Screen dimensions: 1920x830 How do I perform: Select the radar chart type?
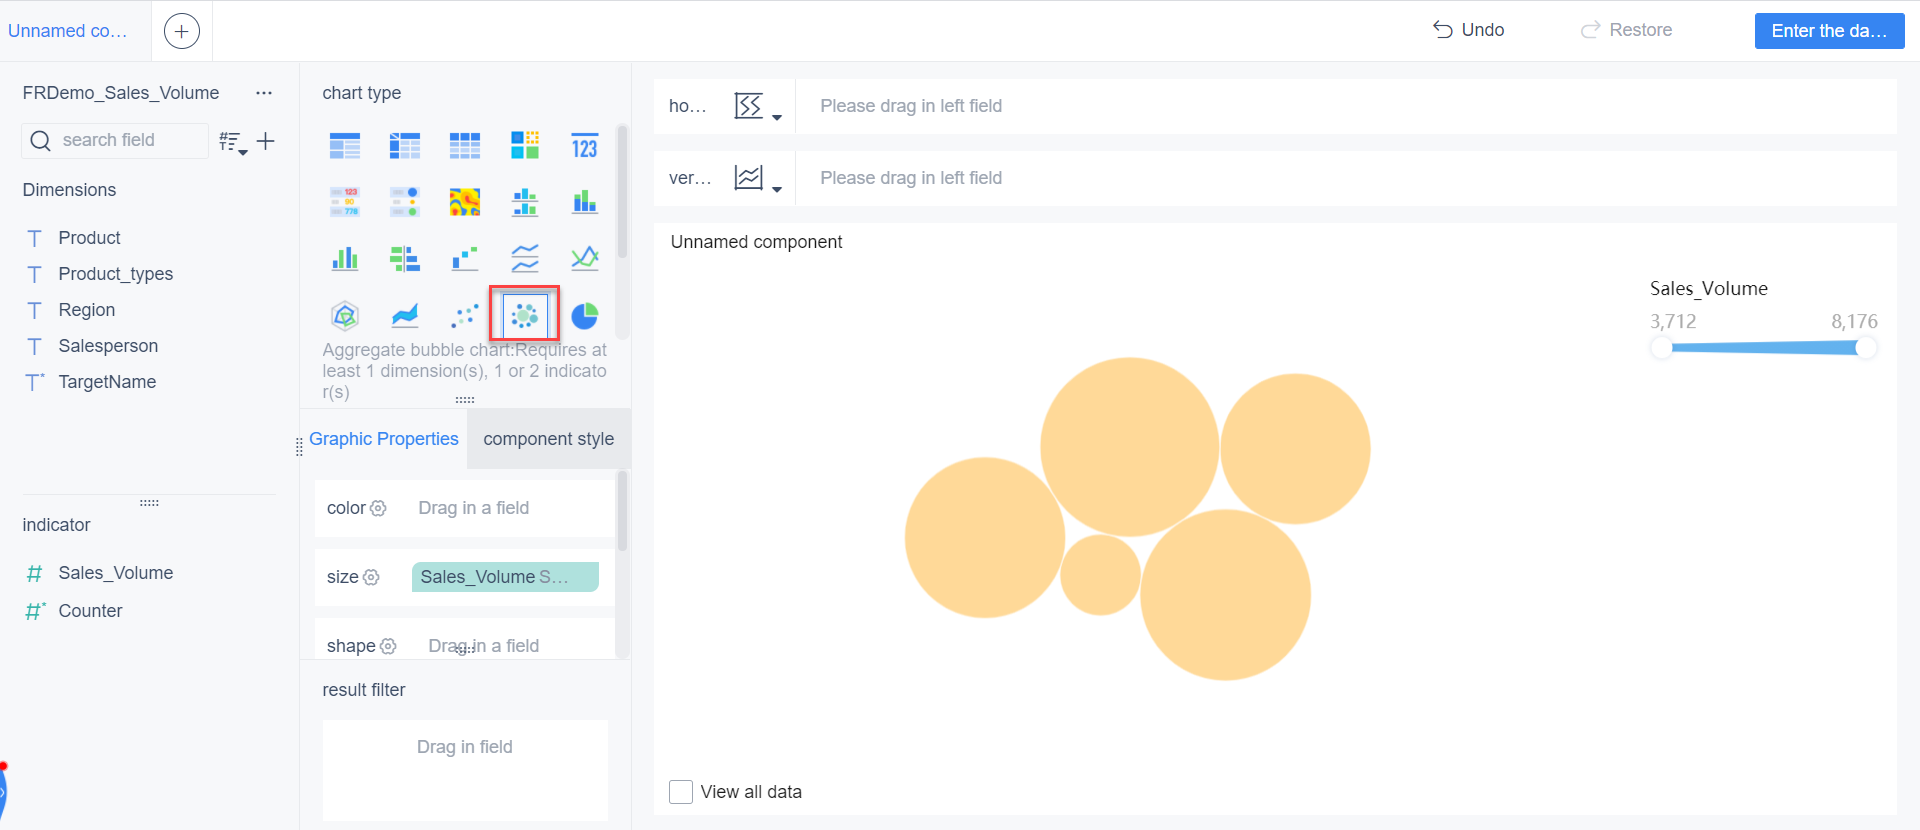click(x=345, y=316)
